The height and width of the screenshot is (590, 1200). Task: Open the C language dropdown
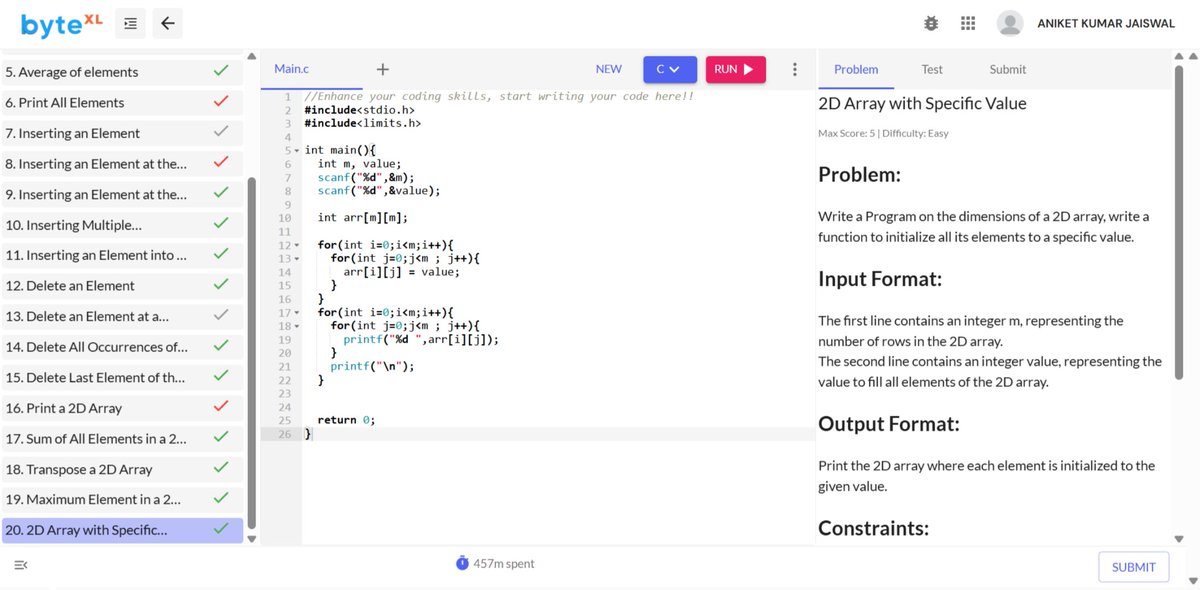[x=670, y=69]
